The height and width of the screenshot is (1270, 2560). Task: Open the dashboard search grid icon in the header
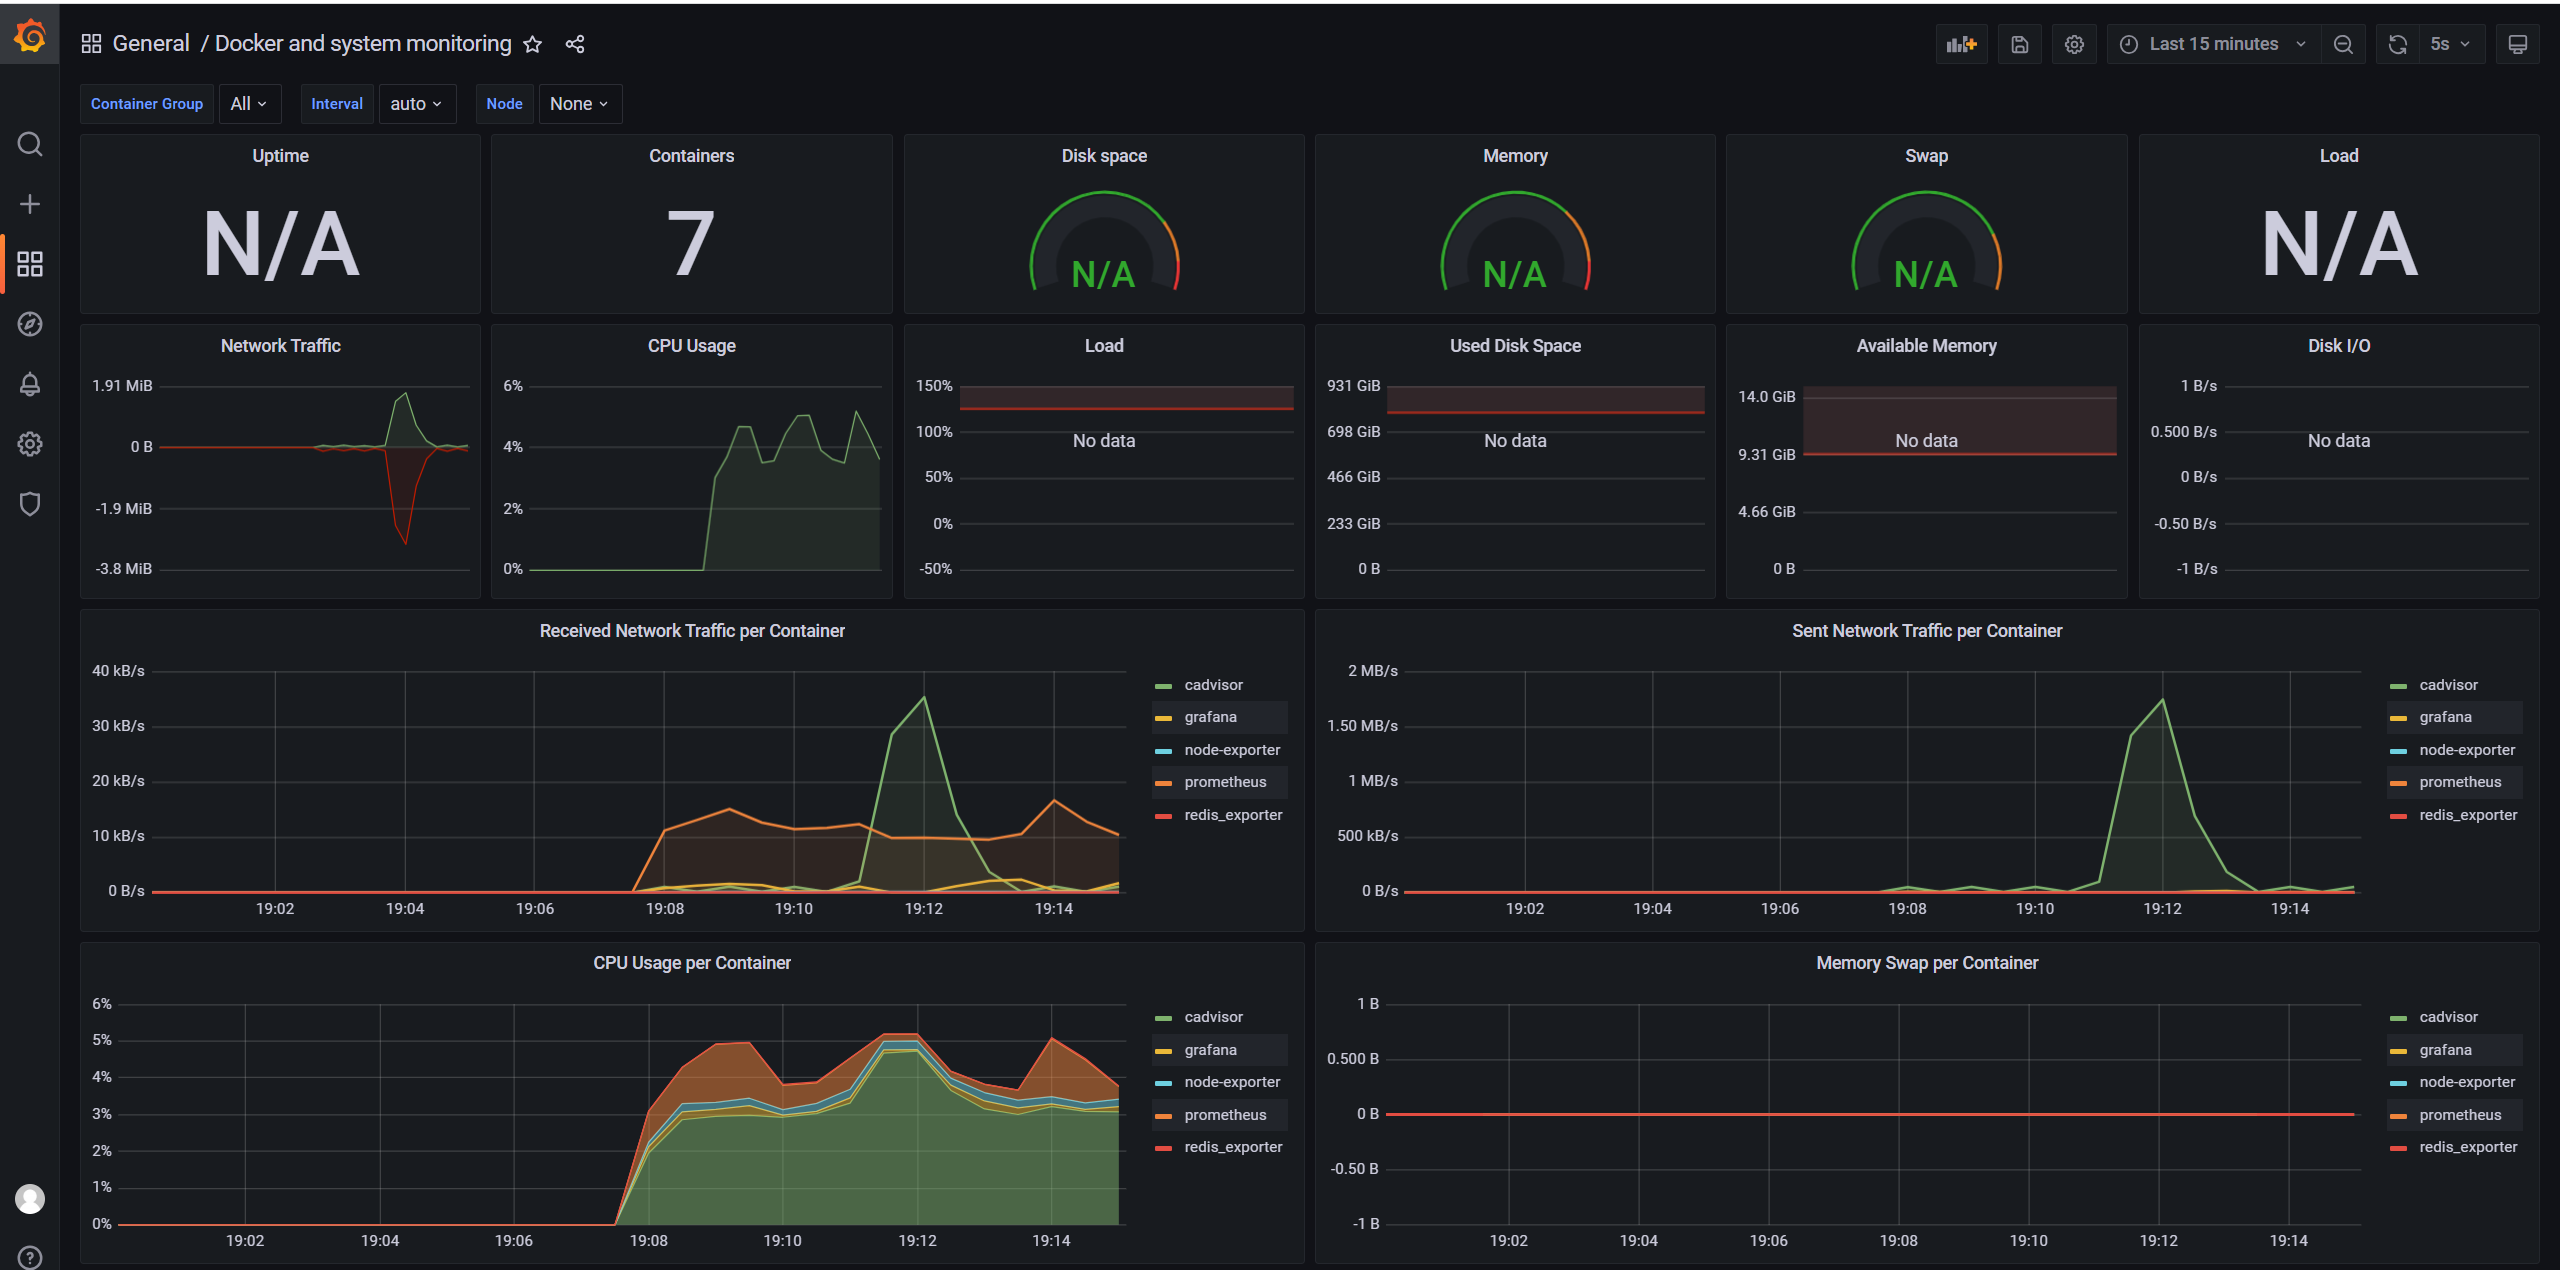[x=91, y=44]
